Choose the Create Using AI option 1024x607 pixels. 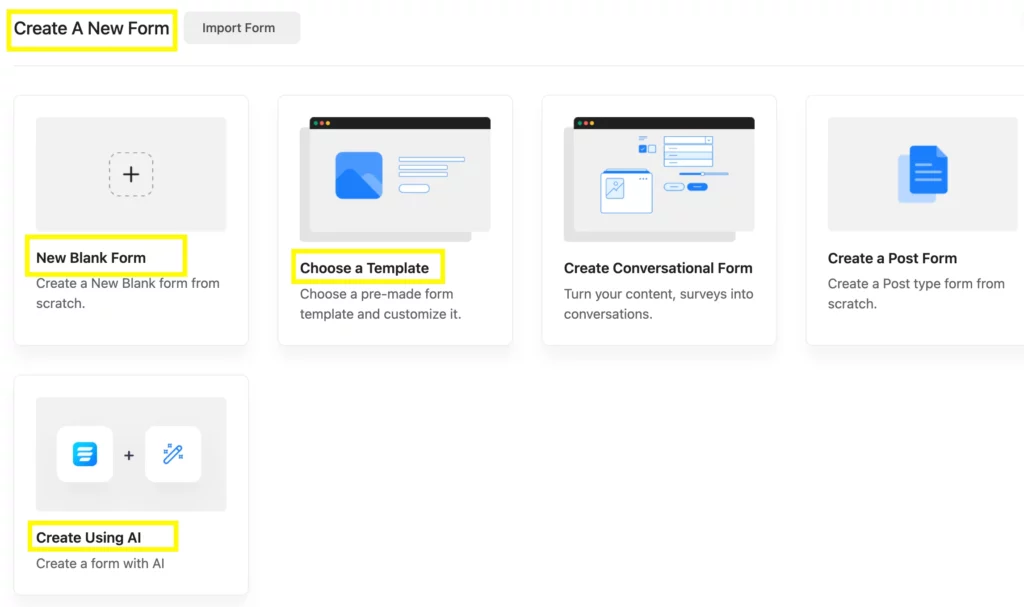(89, 538)
